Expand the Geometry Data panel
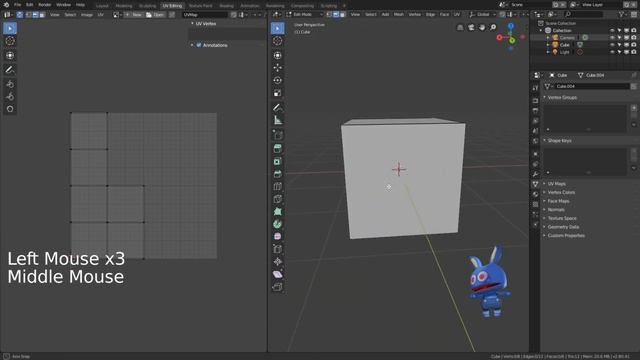The width and height of the screenshot is (640, 360). coord(544,227)
